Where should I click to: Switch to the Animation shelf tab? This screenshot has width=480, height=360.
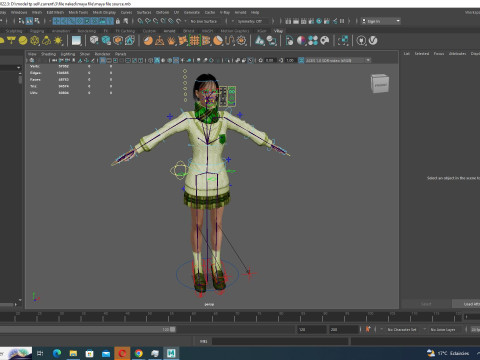pos(61,31)
